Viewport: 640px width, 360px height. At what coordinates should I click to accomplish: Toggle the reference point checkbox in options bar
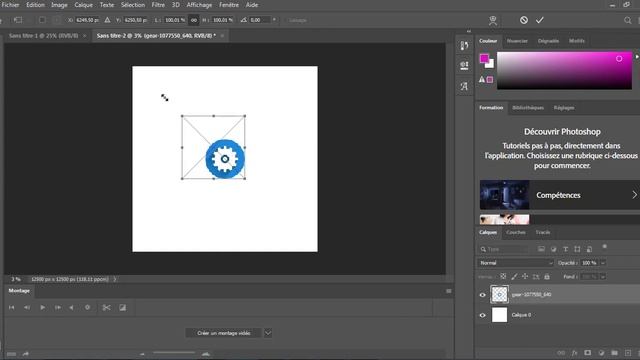click(x=42, y=20)
